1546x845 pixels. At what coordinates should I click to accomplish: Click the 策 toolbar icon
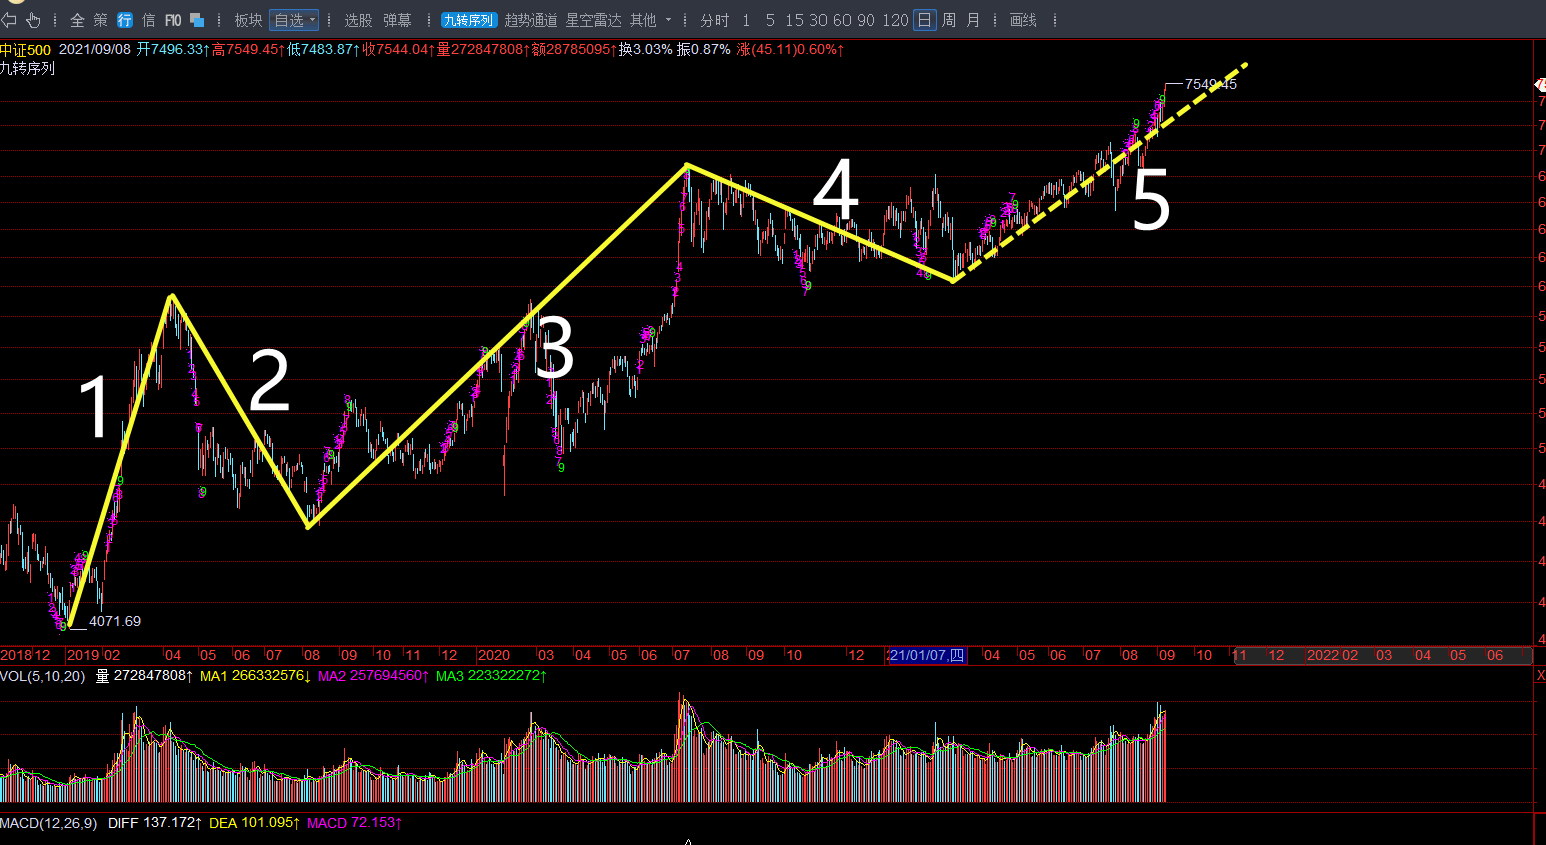[101, 20]
